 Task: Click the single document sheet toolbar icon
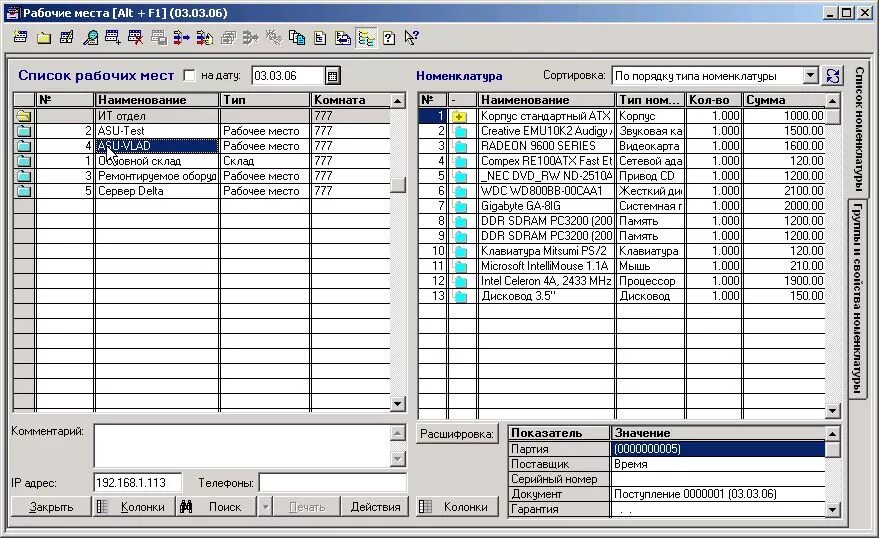pyautogui.click(x=320, y=38)
